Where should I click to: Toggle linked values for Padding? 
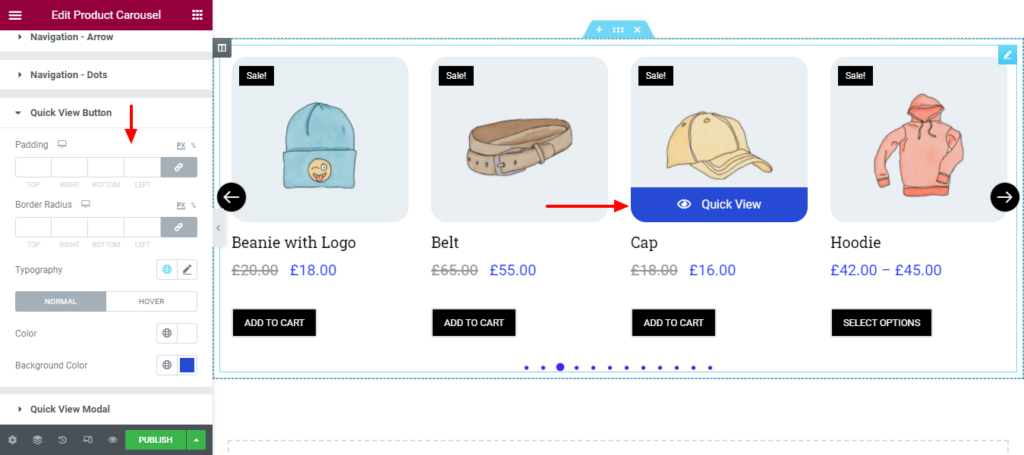tap(179, 167)
